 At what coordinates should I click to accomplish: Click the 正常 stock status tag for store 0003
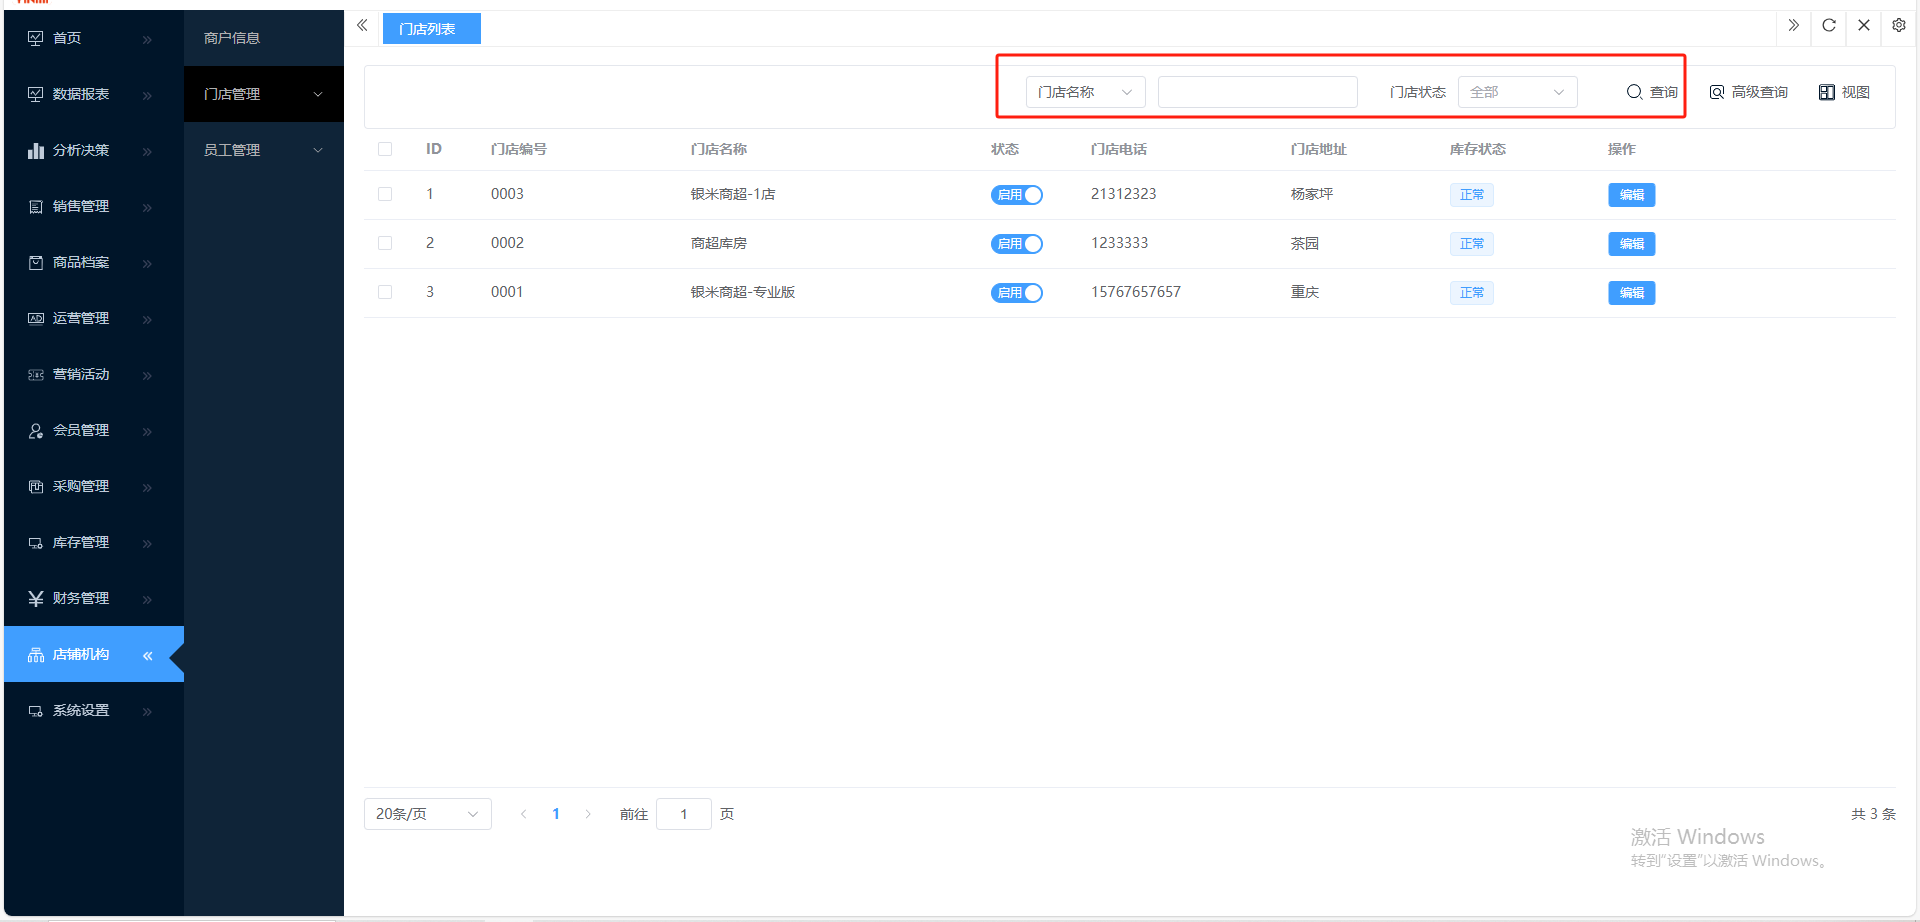tap(1471, 195)
